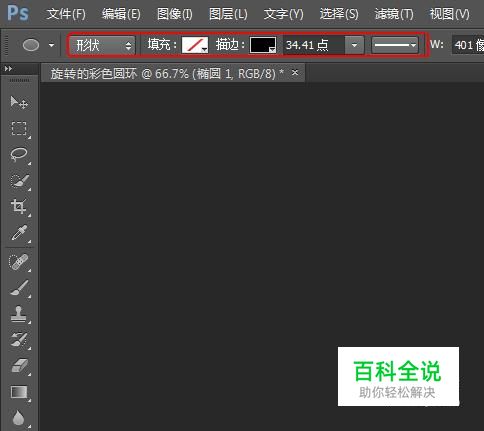Image resolution: width=484 pixels, height=431 pixels.
Task: Select the Lasso tool
Action: click(x=19, y=154)
